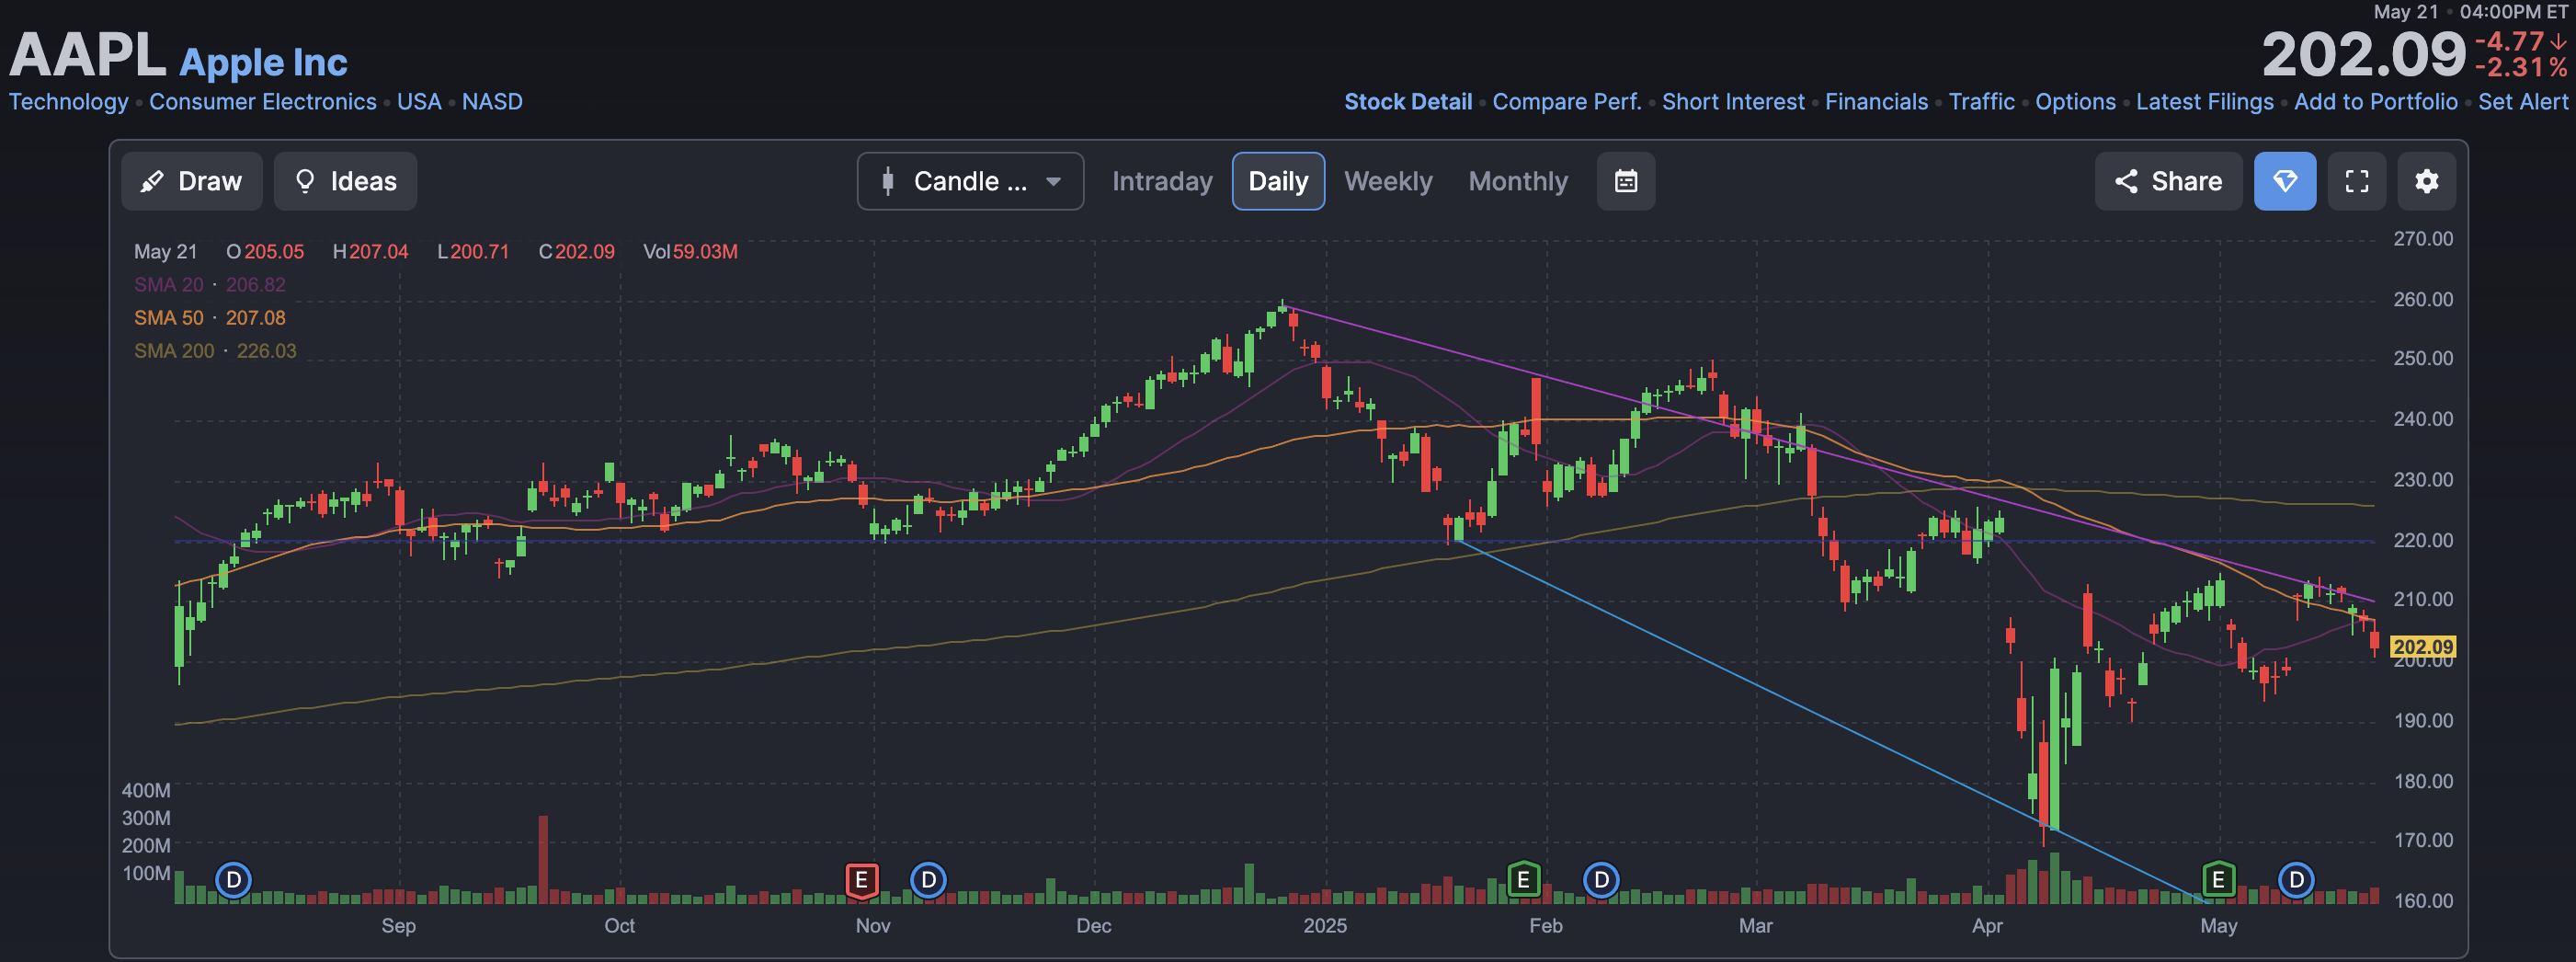Click the 400M volume axis label

[146, 790]
